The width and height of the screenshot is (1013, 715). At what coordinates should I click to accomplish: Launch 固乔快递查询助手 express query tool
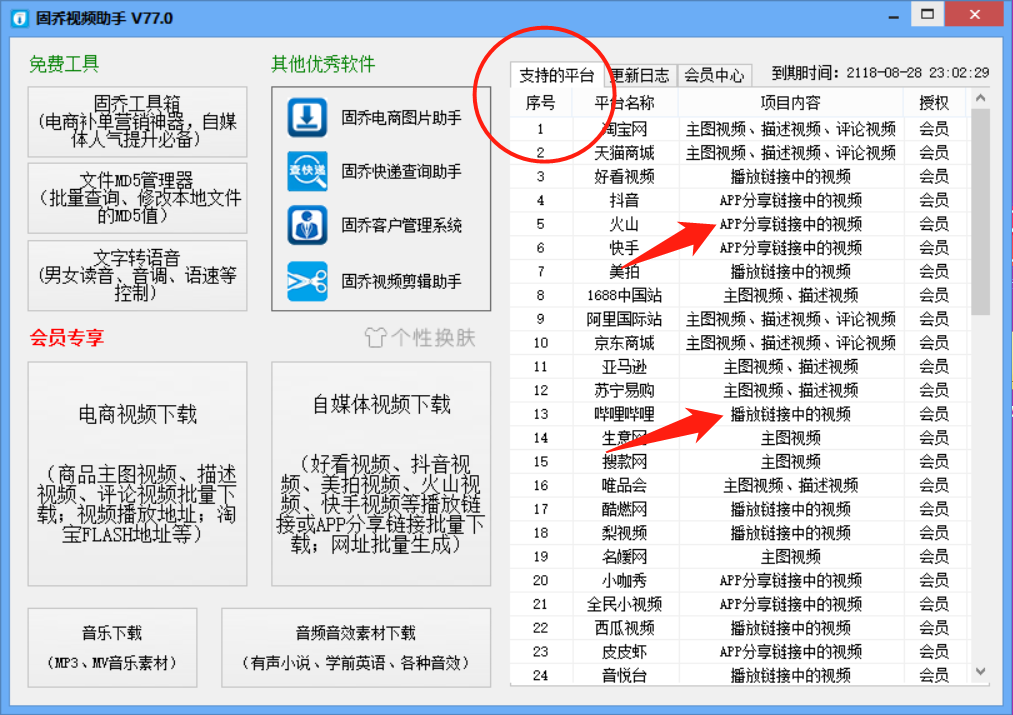[307, 170]
